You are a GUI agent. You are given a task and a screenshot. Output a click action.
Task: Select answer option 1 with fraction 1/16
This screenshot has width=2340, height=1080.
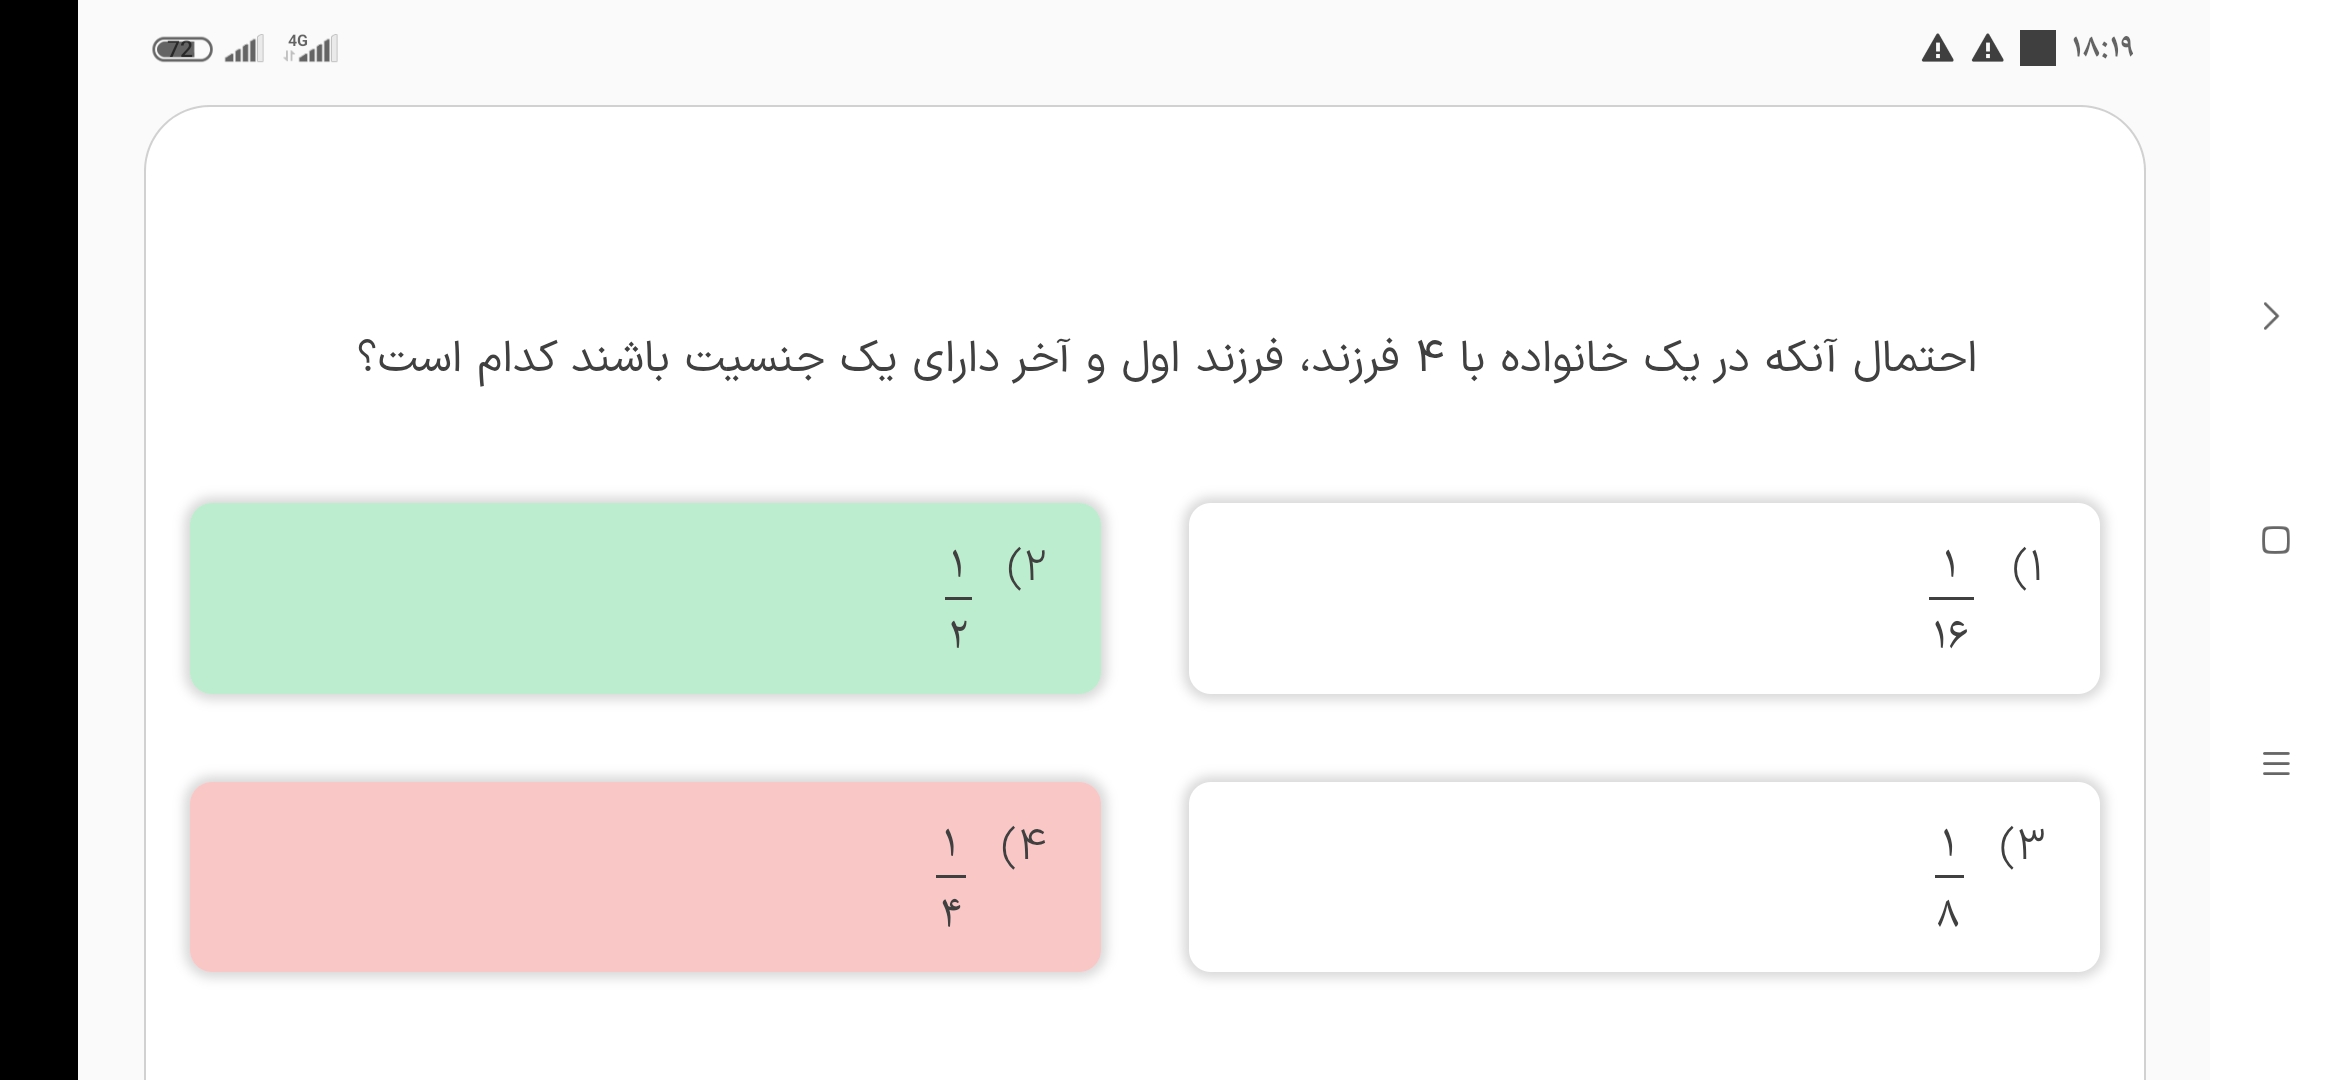pyautogui.click(x=1643, y=598)
